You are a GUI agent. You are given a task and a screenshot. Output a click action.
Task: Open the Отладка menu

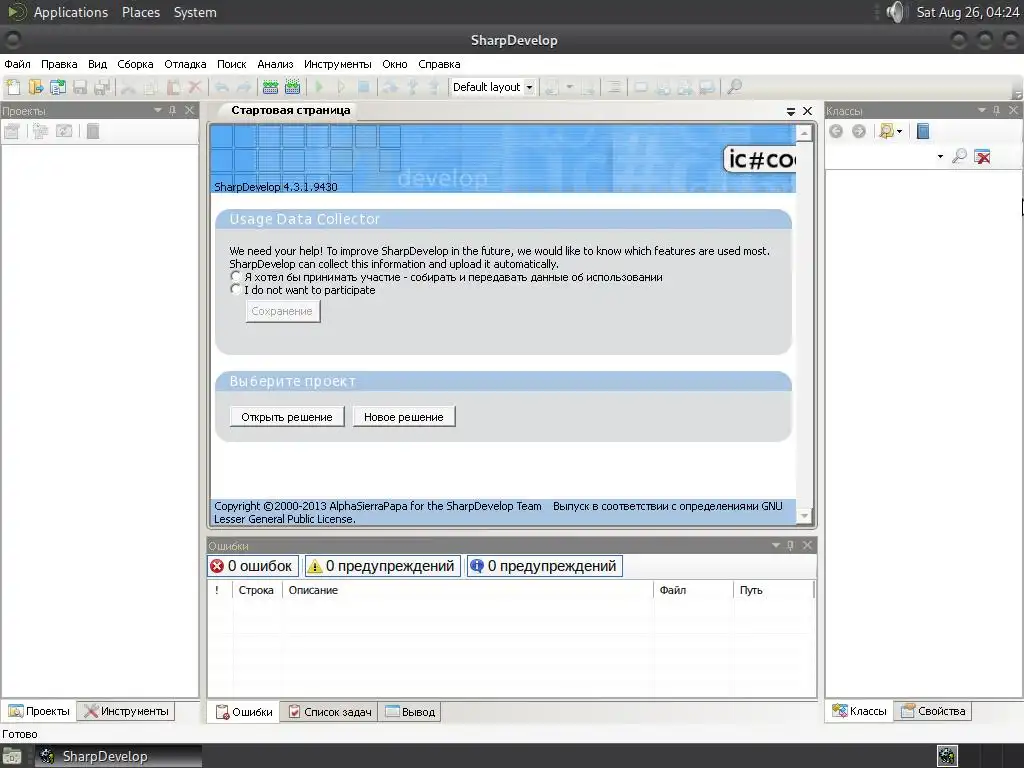pos(185,64)
